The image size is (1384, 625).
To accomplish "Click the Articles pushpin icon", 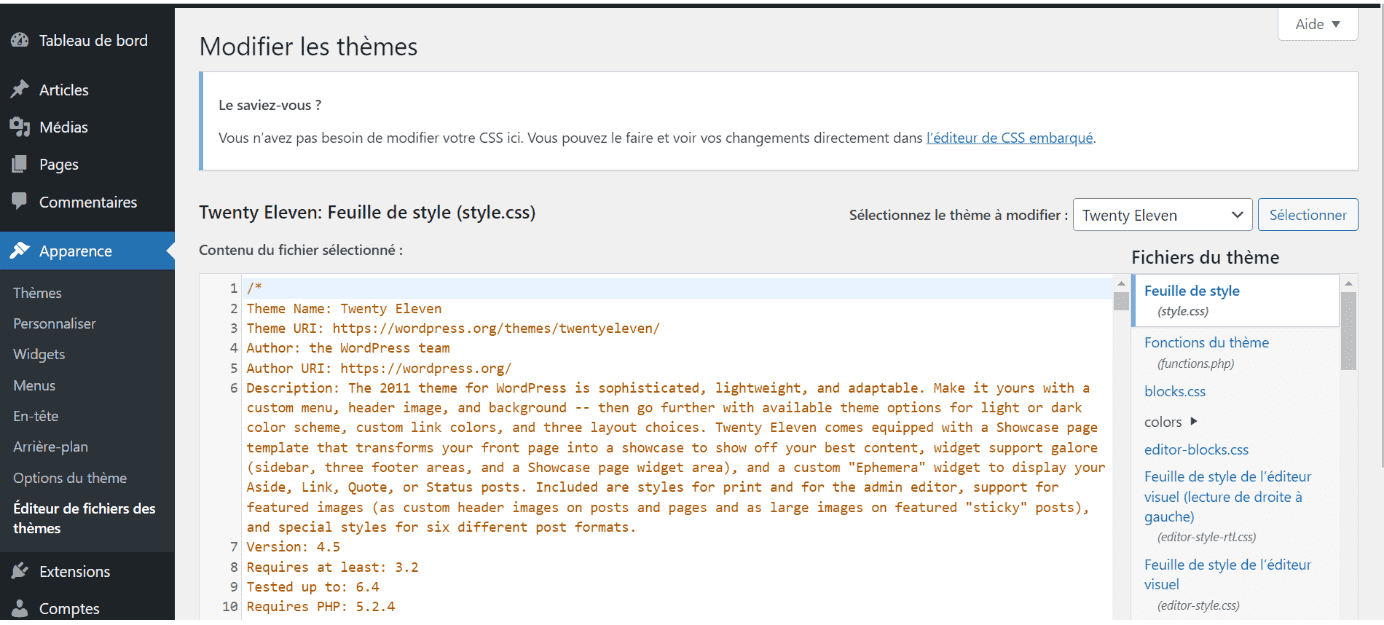I will (19, 90).
